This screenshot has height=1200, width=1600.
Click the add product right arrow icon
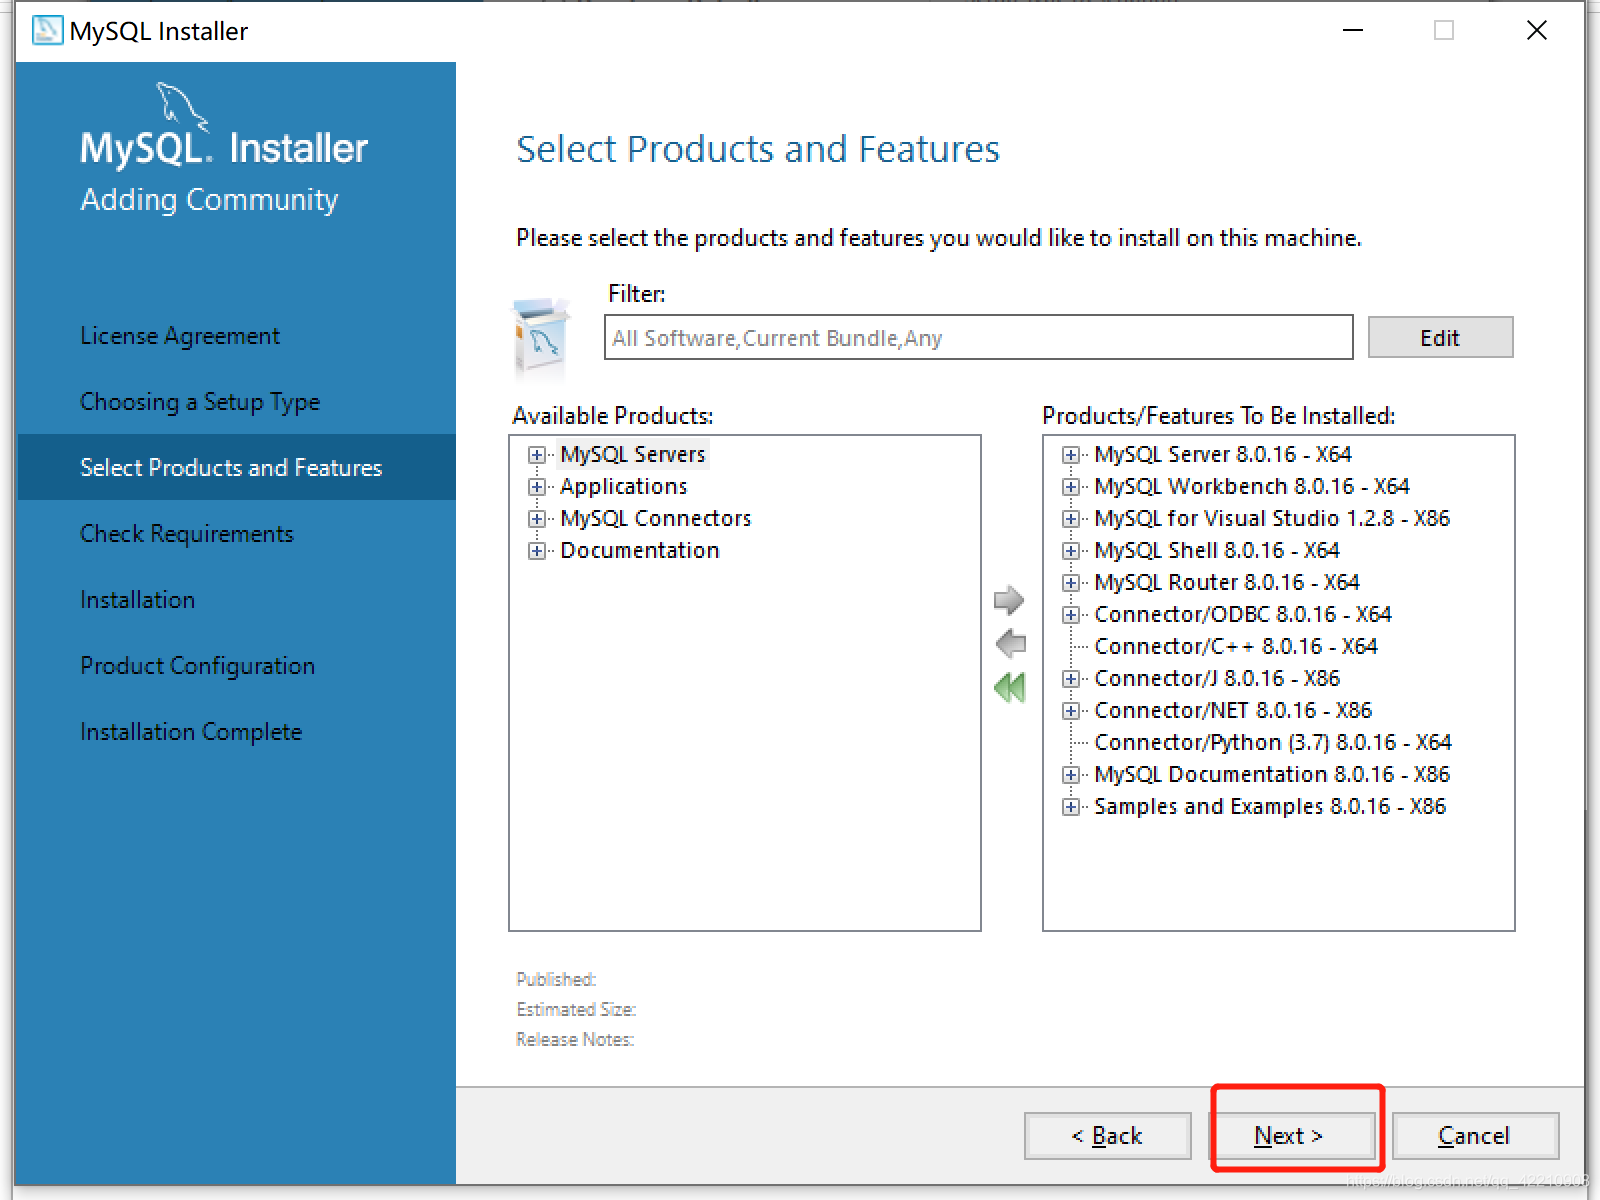click(x=1009, y=600)
